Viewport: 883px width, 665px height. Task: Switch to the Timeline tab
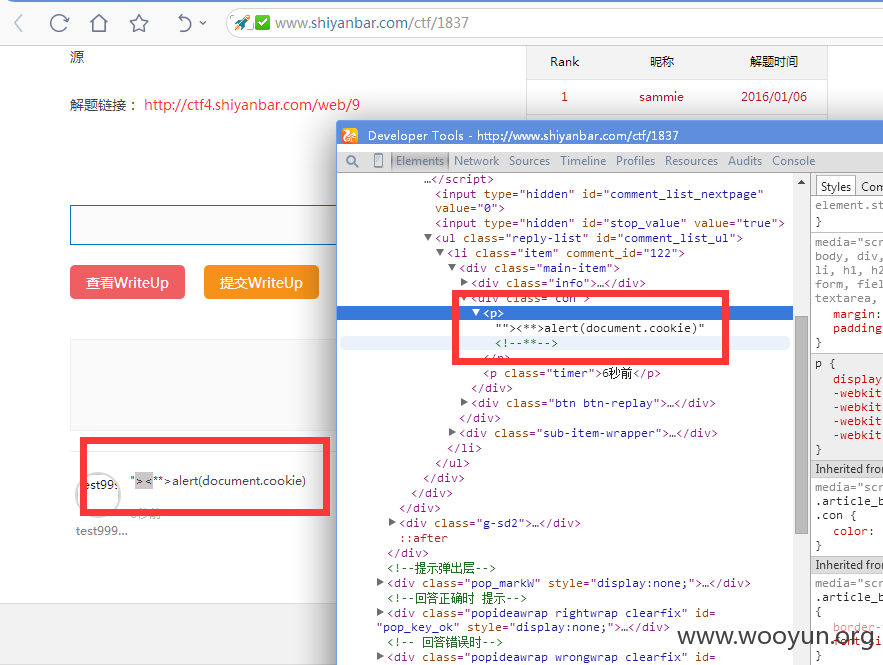coord(583,161)
